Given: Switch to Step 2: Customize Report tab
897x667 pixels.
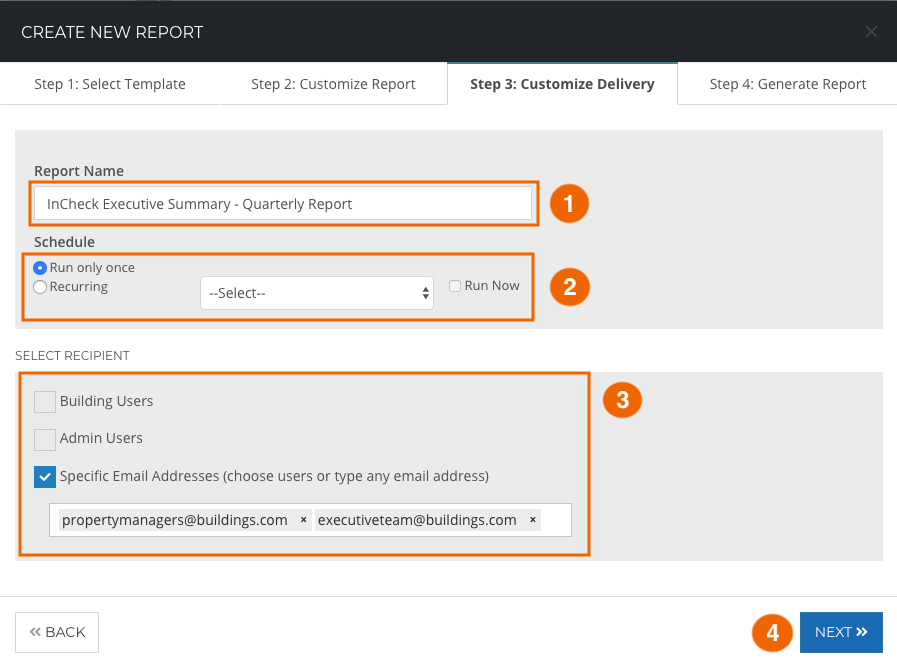Looking at the screenshot, I should coord(334,84).
